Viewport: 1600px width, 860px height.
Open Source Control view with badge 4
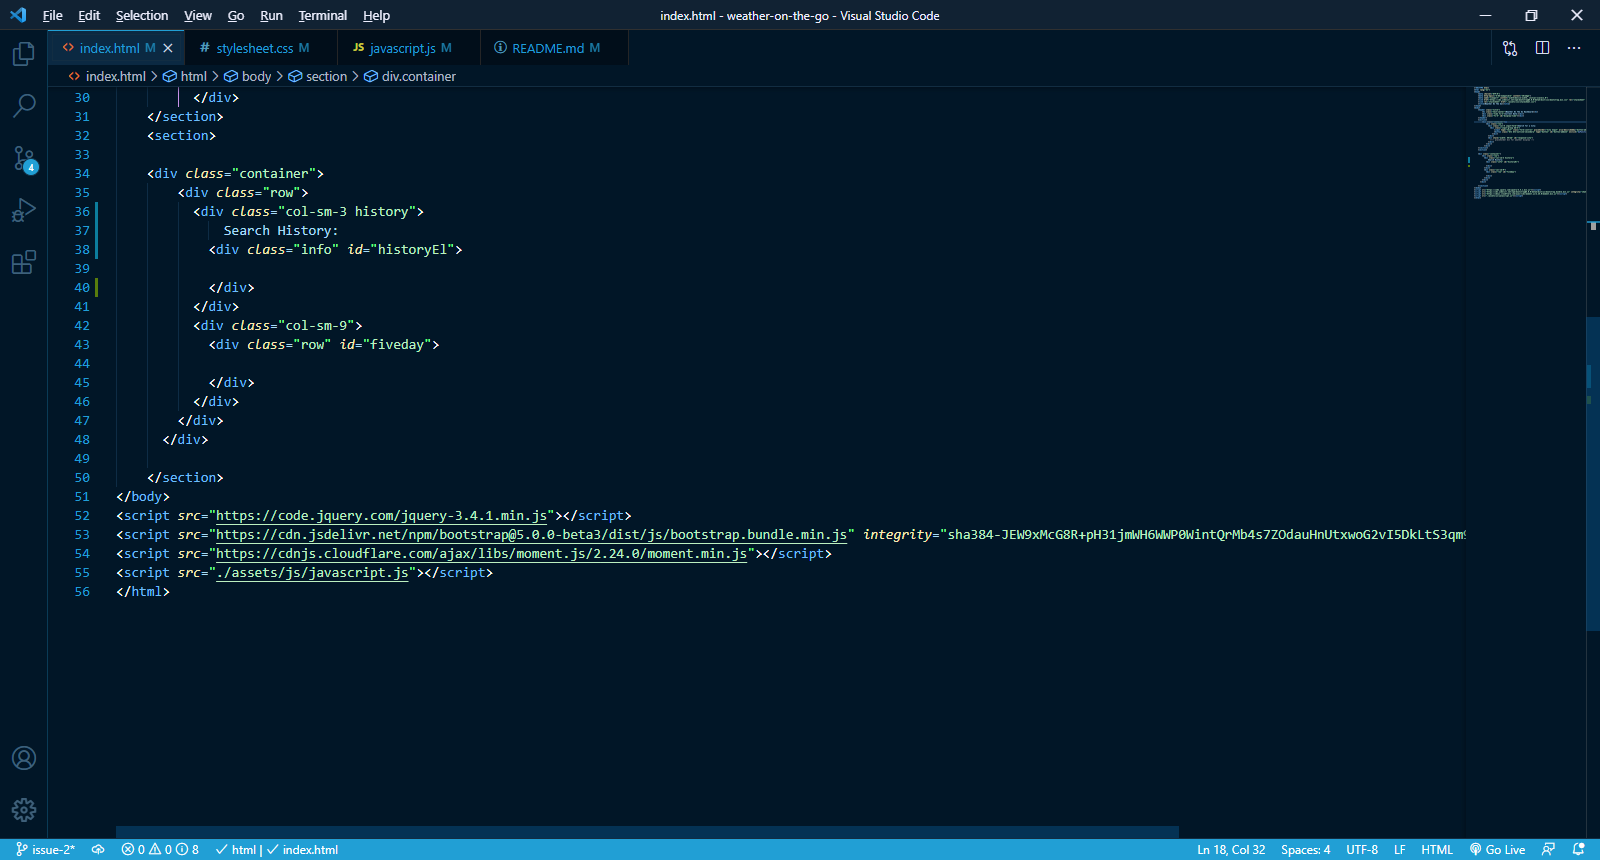click(24, 158)
